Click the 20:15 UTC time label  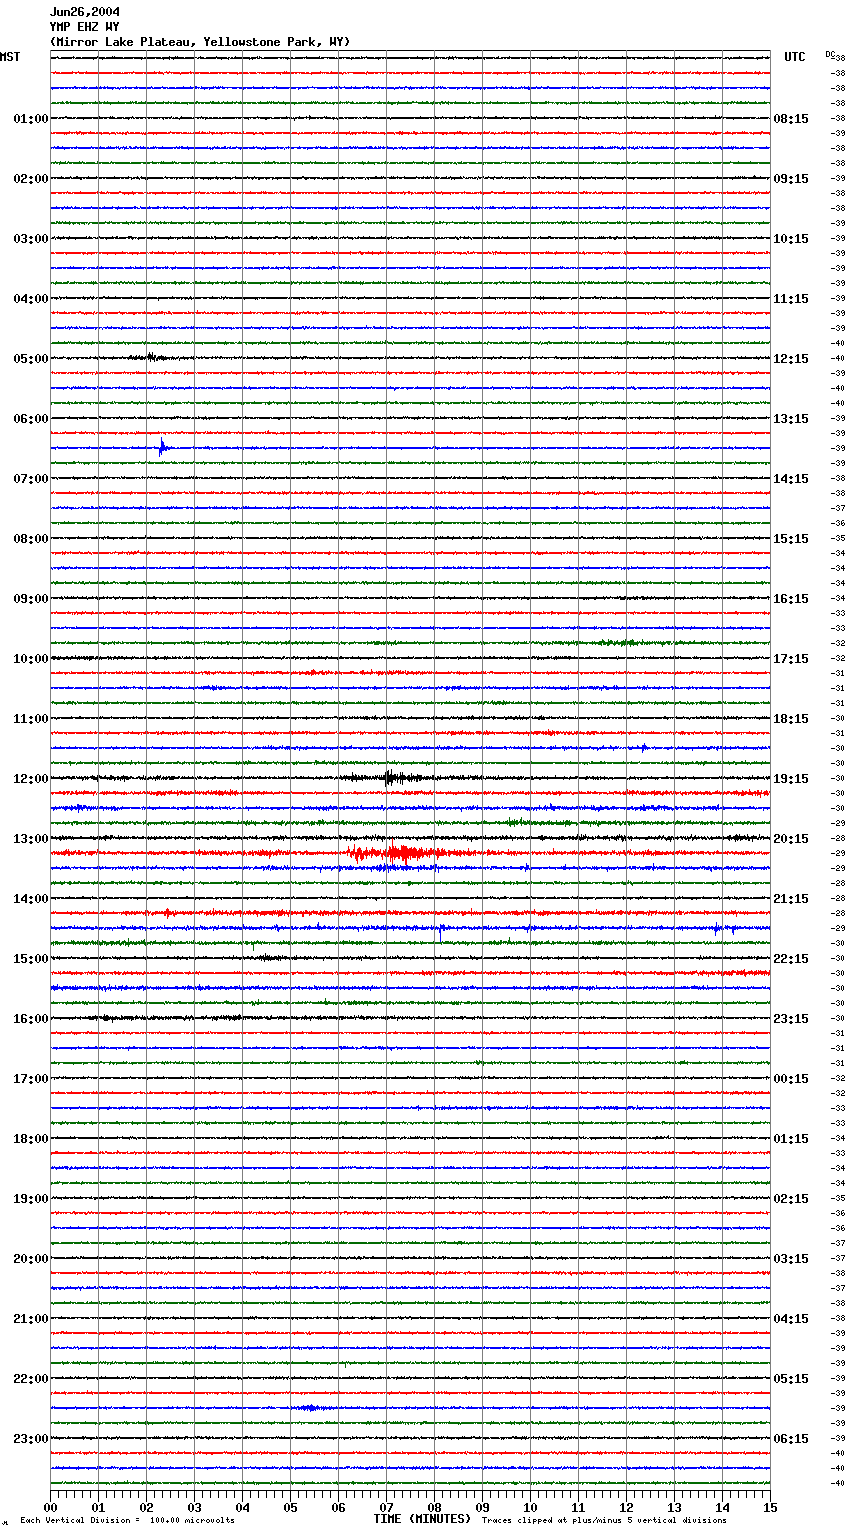[791, 839]
